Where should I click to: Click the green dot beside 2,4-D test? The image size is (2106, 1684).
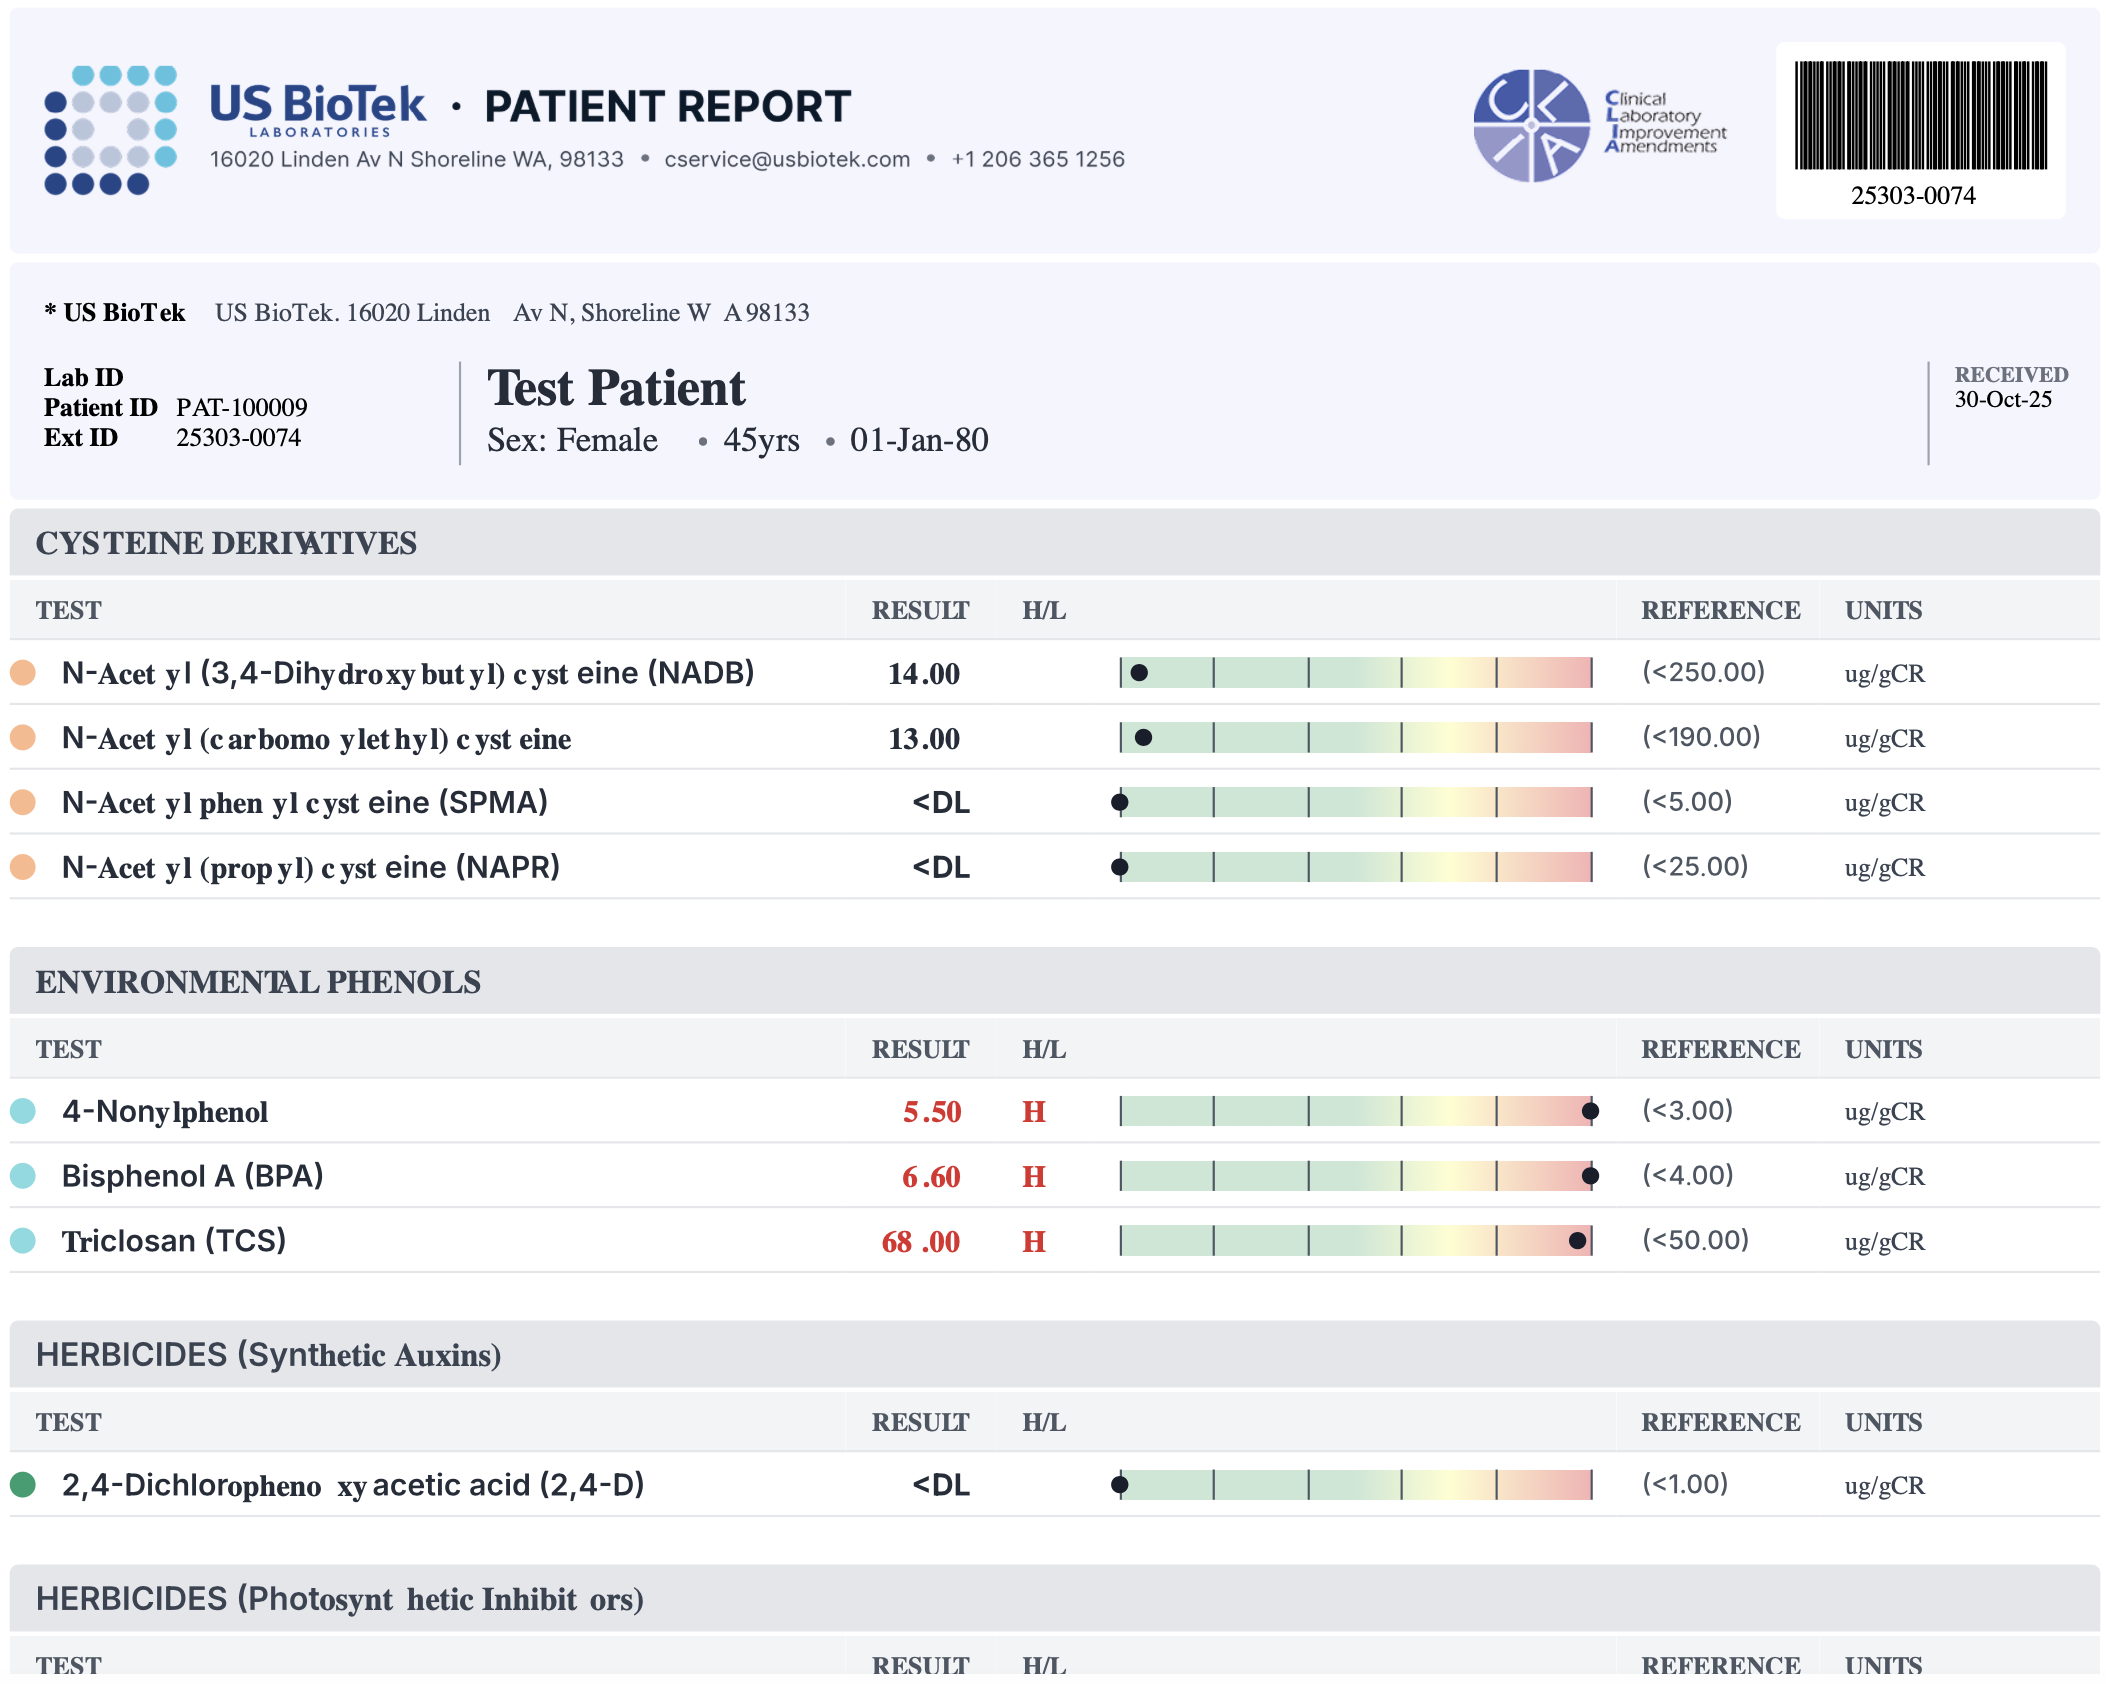pos(23,1485)
